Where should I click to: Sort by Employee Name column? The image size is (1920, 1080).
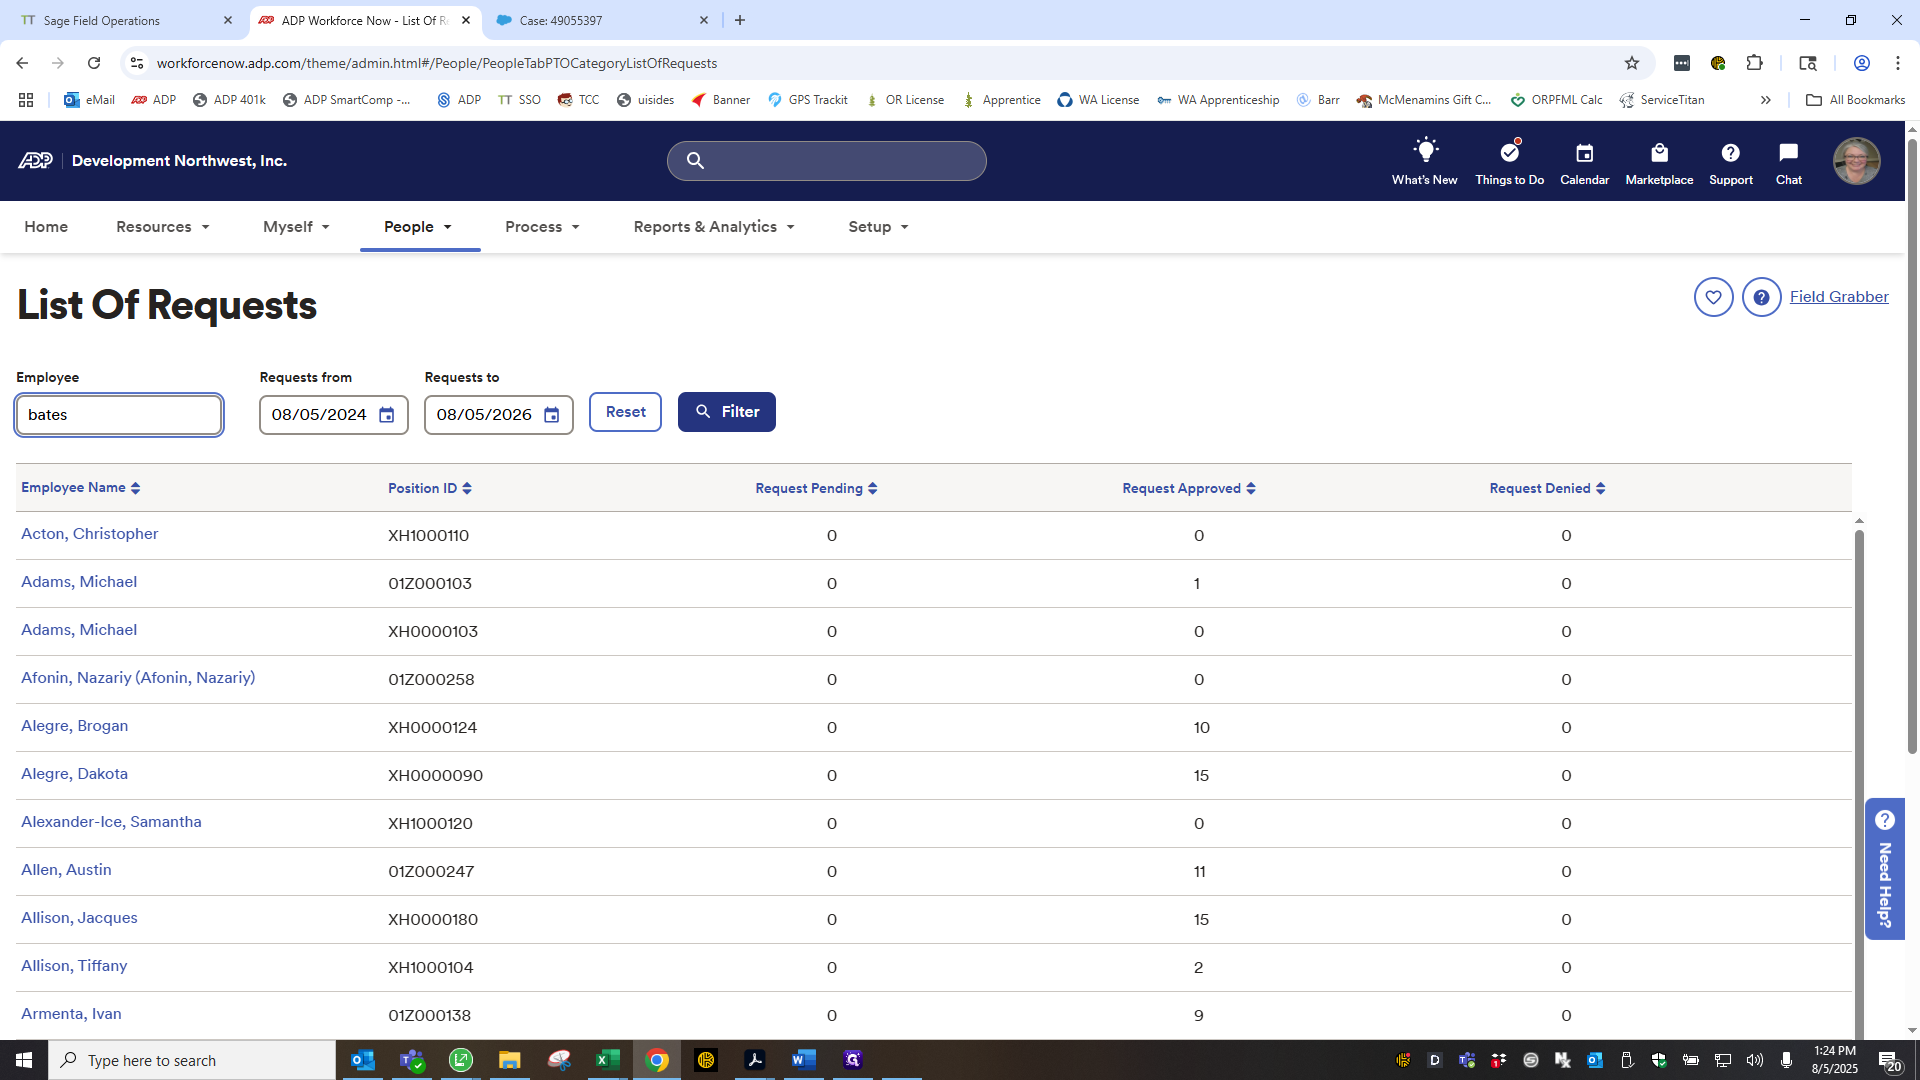point(81,488)
